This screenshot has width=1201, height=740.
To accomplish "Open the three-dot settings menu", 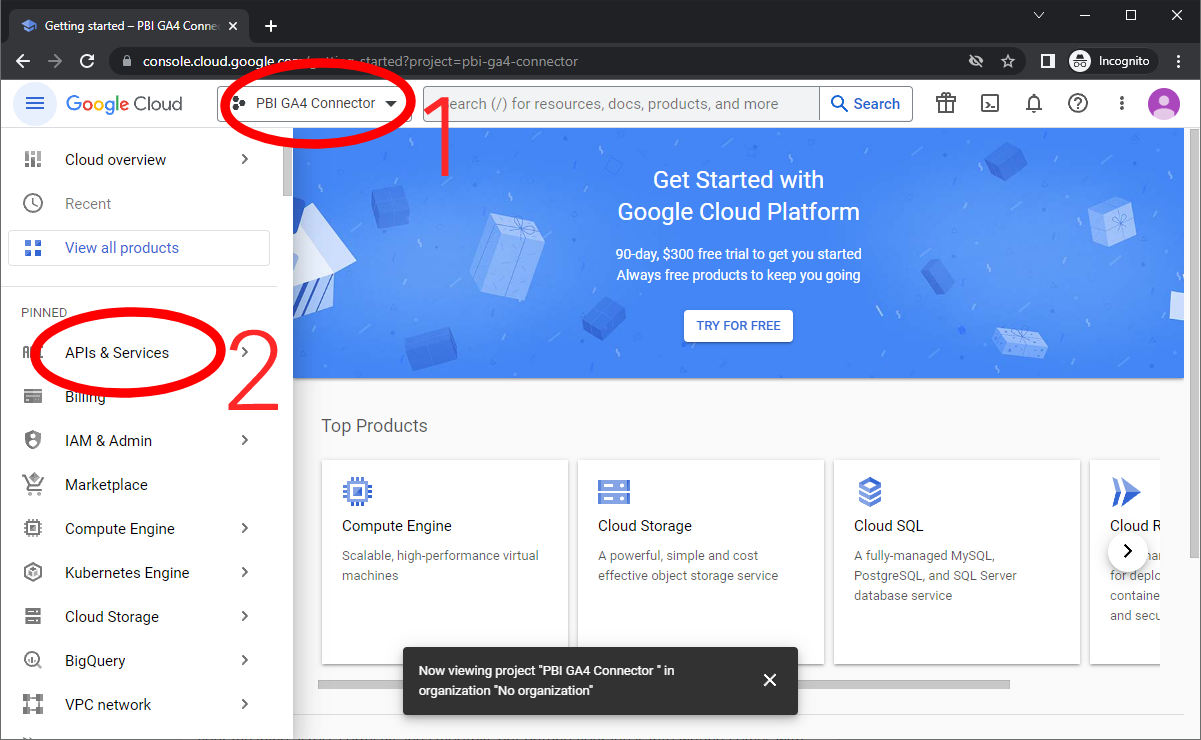I will point(1122,104).
